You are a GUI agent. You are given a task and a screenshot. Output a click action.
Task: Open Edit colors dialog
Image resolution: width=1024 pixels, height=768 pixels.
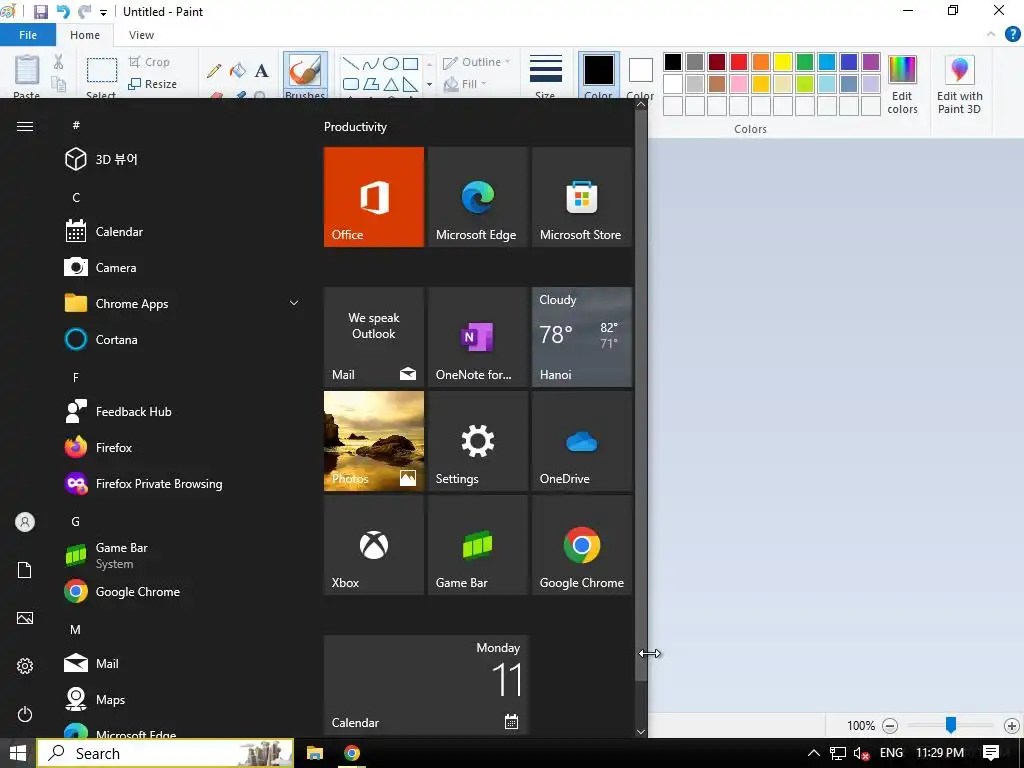coord(903,86)
